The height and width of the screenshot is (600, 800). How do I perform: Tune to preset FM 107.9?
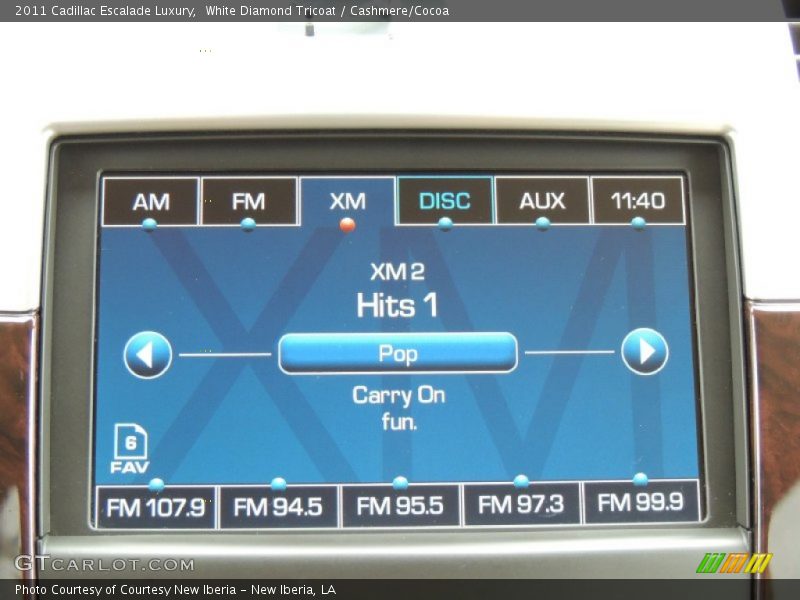coord(156,508)
